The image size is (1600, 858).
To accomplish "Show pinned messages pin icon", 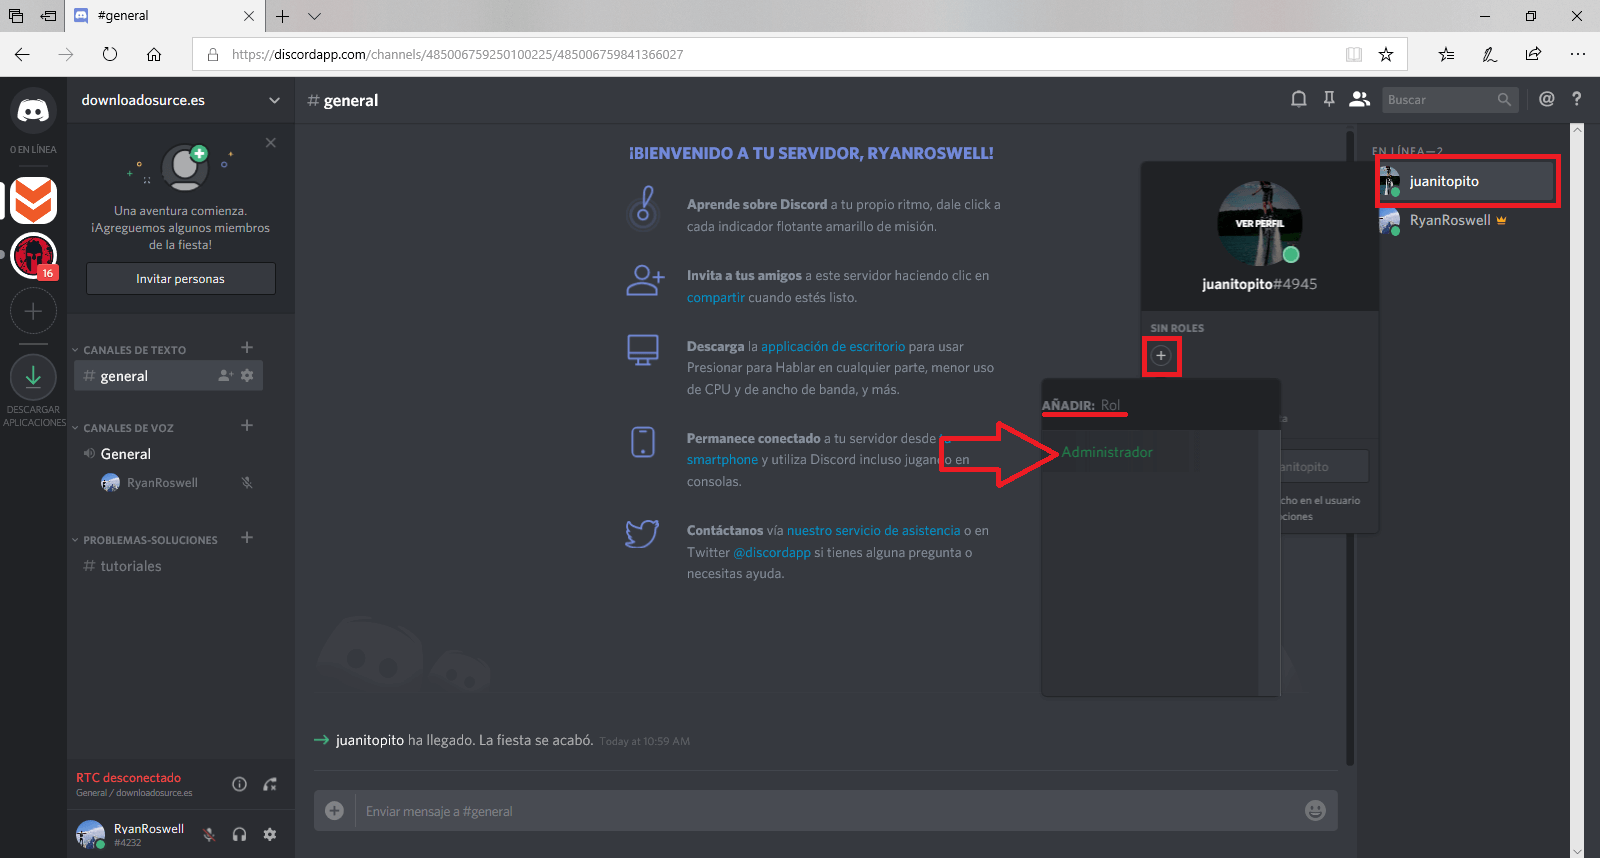I will coord(1329,99).
